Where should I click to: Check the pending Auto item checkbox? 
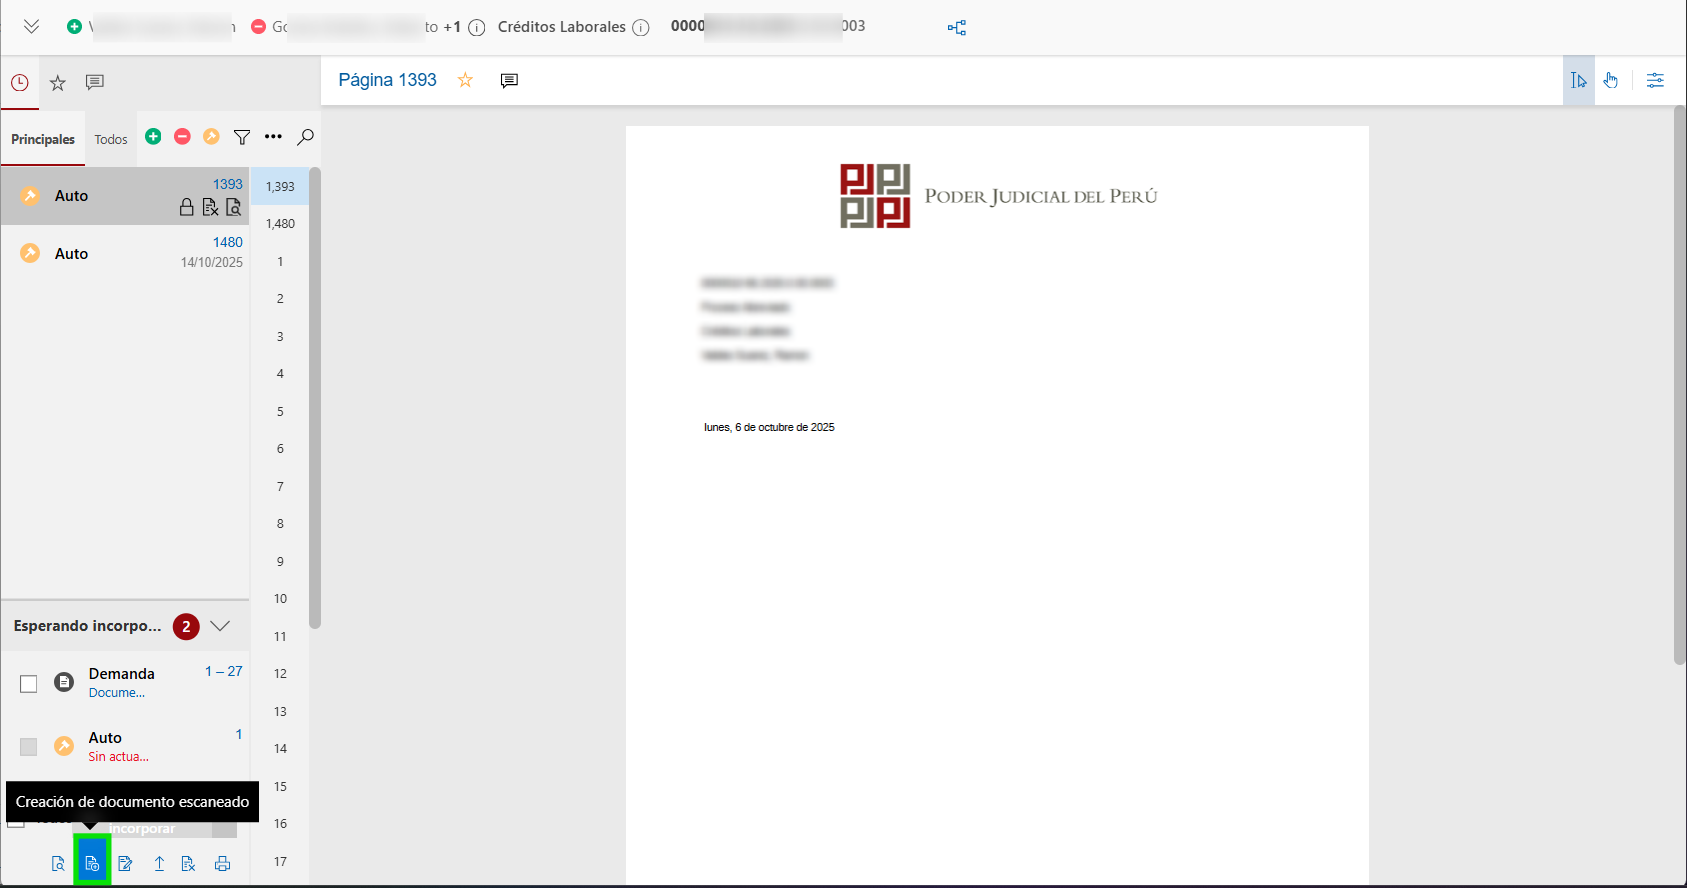click(x=29, y=747)
